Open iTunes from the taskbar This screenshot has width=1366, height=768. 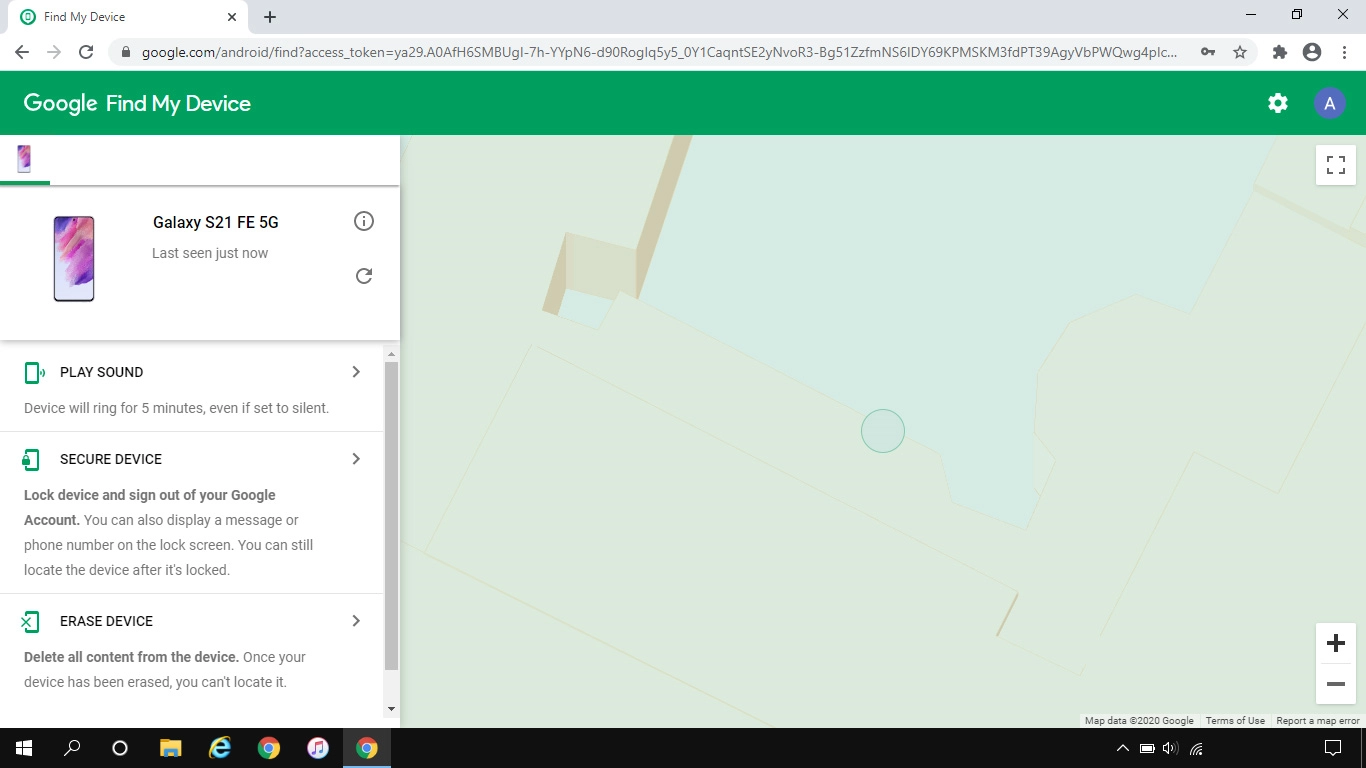click(318, 748)
